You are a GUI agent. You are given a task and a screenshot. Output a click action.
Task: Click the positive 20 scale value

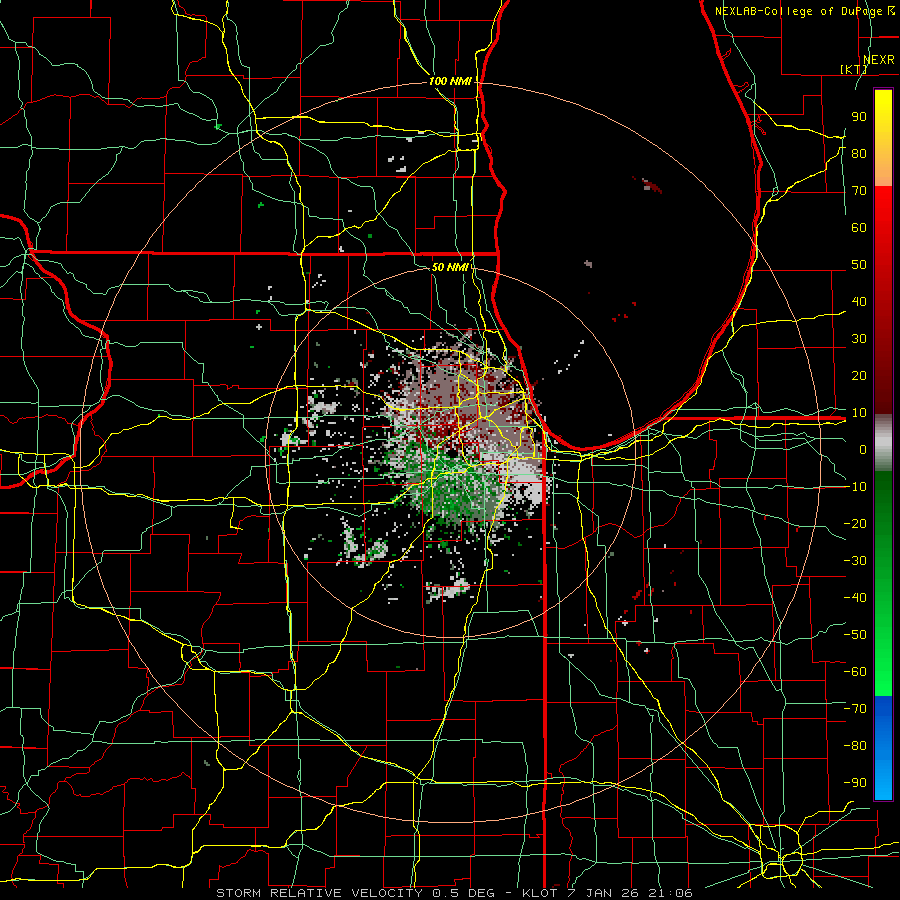[859, 375]
